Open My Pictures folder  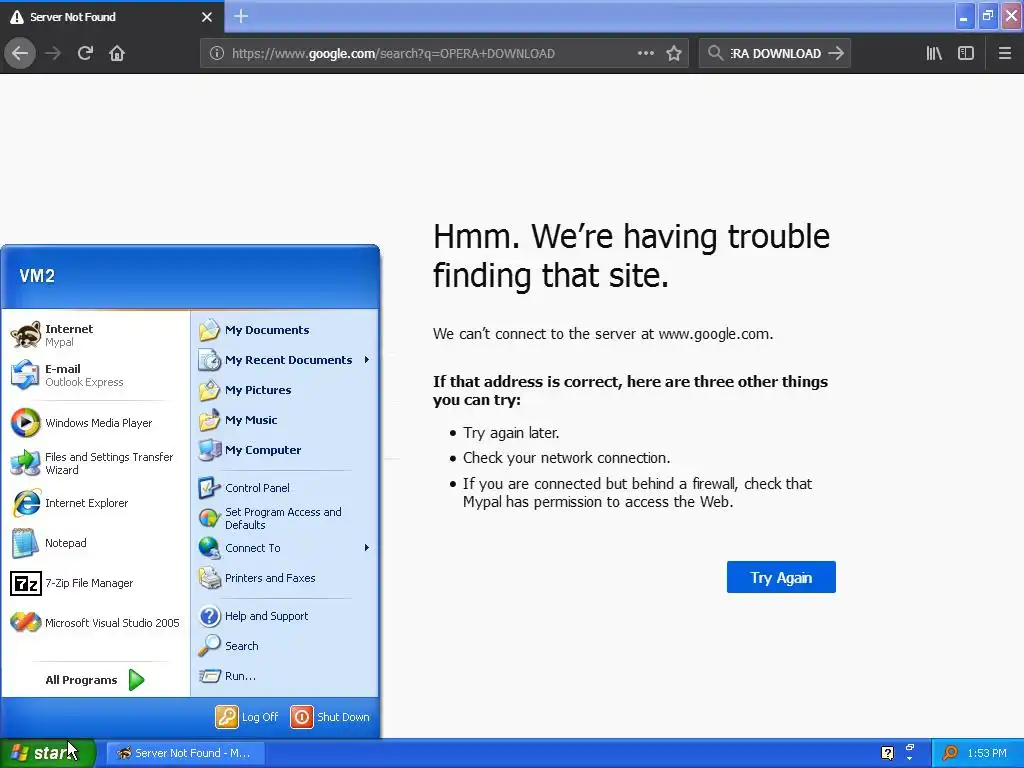(x=285, y=390)
